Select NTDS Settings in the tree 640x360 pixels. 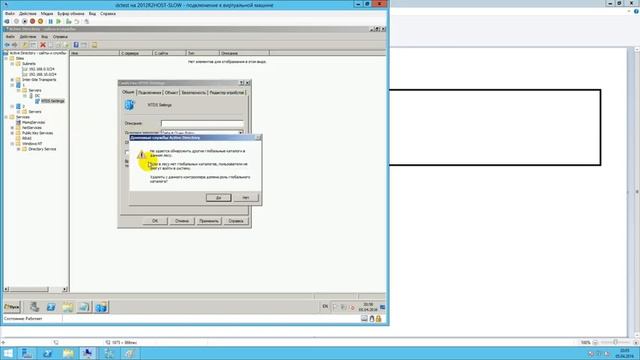[53, 101]
